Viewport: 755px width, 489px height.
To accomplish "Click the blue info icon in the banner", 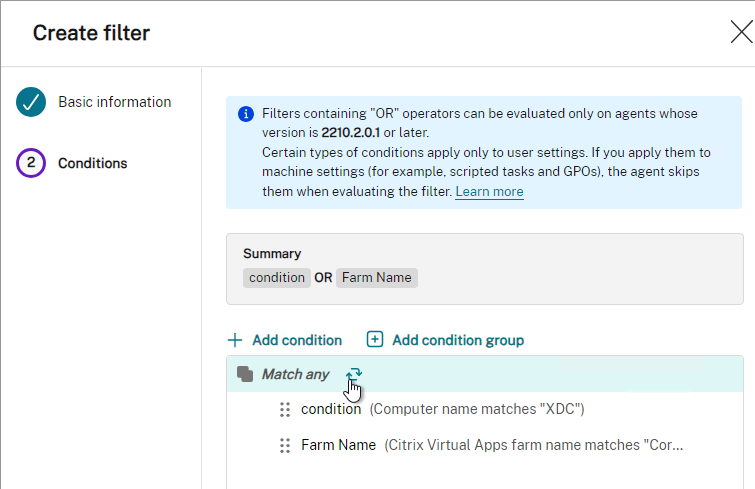I will coord(246,114).
